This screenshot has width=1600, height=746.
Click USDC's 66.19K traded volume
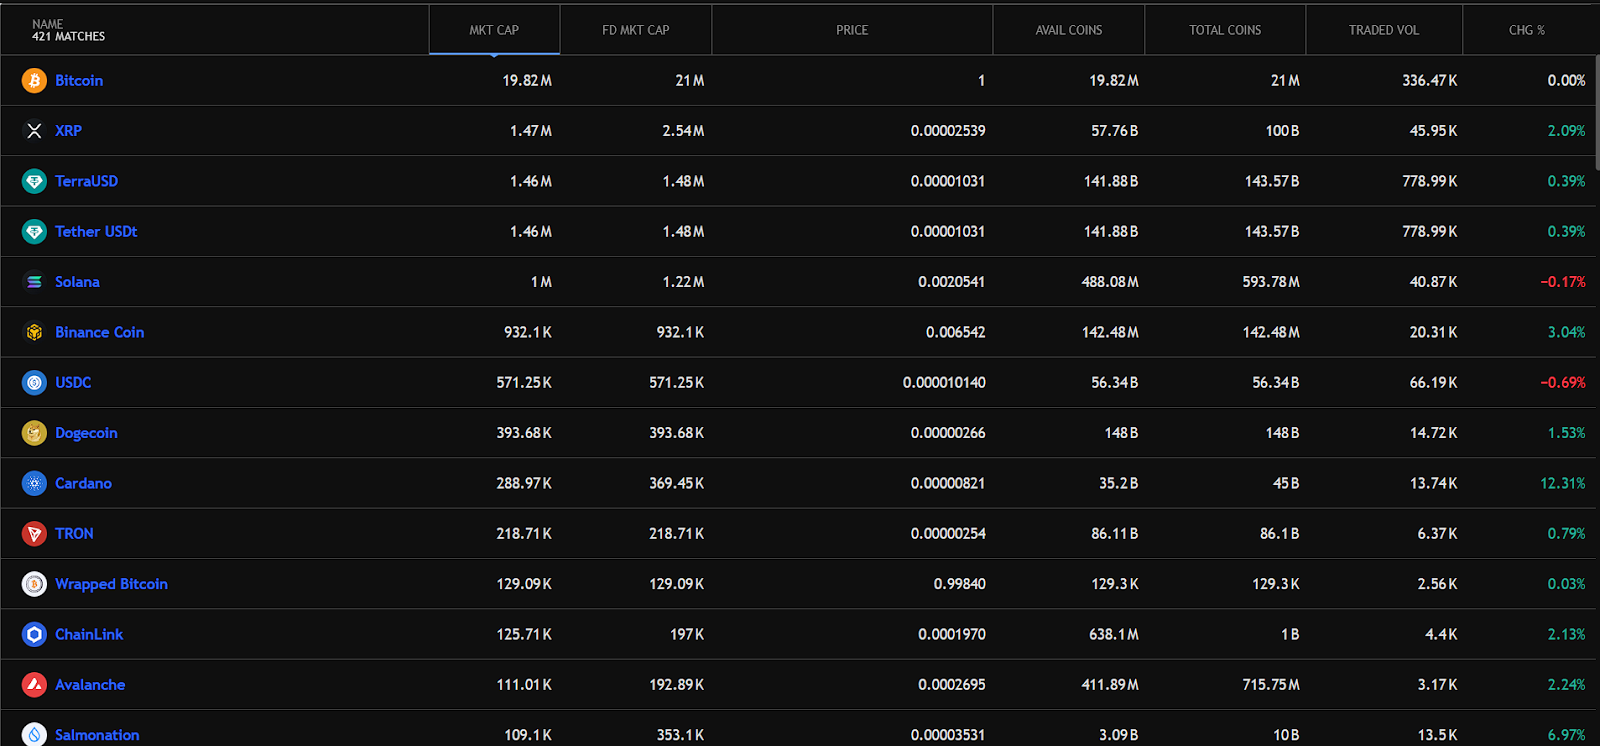pyautogui.click(x=1433, y=382)
